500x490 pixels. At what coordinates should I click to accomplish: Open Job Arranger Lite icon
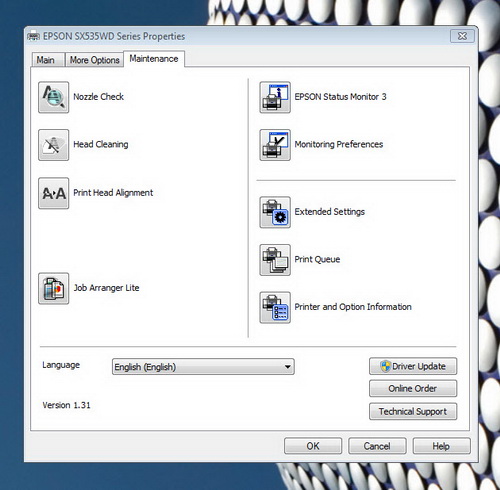(x=54, y=288)
